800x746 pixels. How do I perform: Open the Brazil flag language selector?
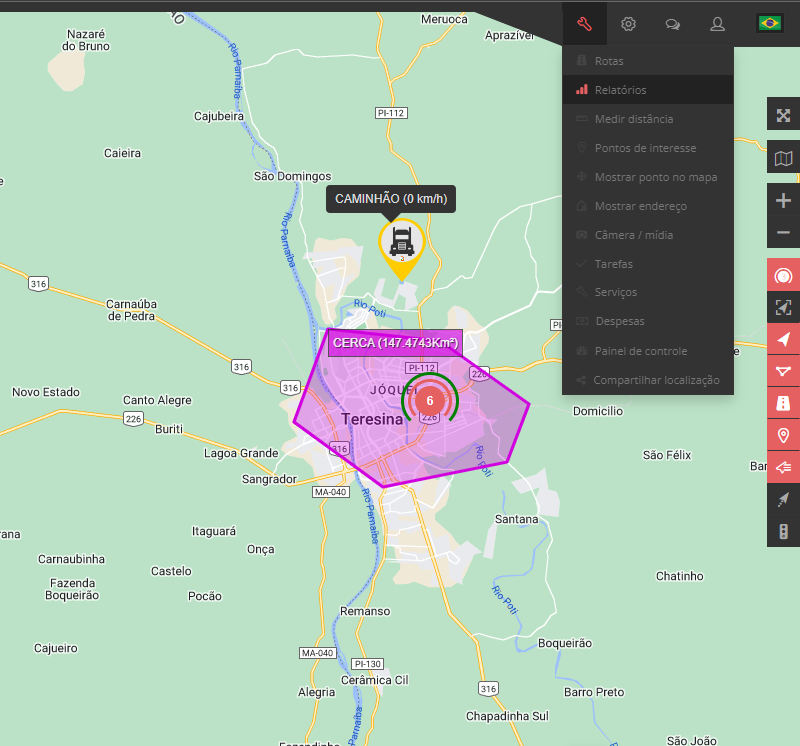(x=769, y=23)
